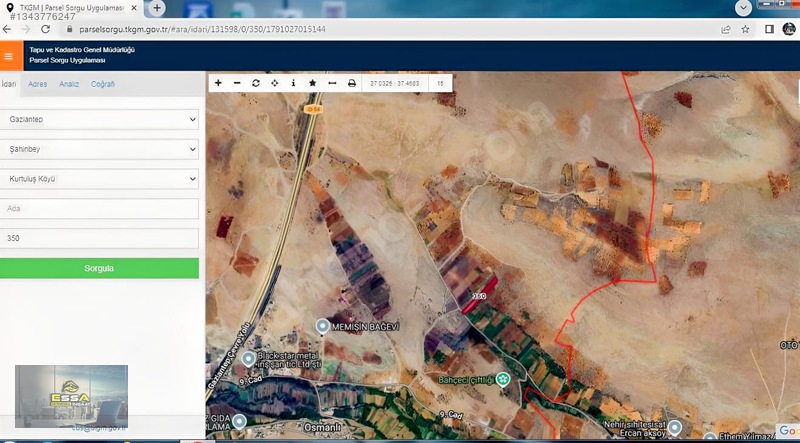The width and height of the screenshot is (800, 443).
Task: Click the Bahçeci çiftliği green marker
Action: (503, 379)
